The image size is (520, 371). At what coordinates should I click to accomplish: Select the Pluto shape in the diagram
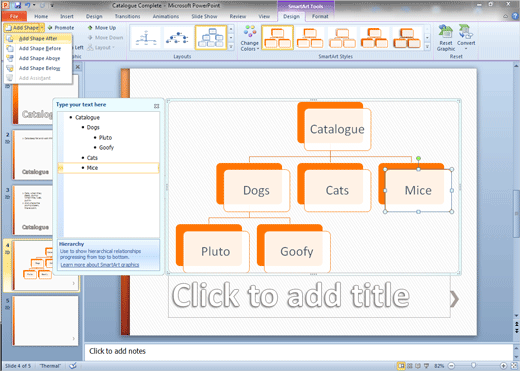coord(216,251)
